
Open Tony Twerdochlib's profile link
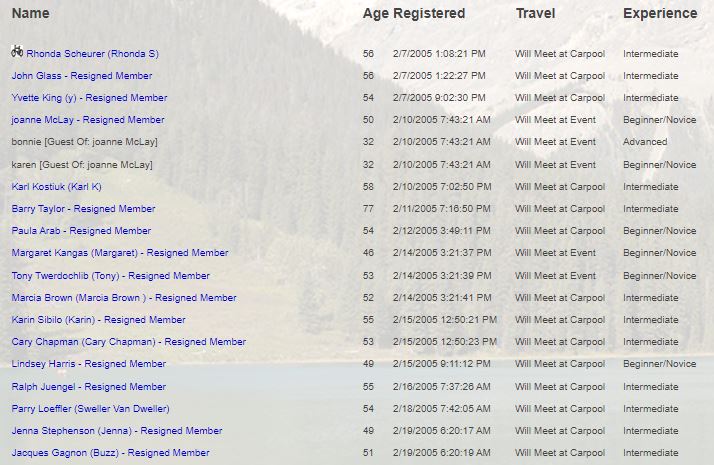point(110,276)
